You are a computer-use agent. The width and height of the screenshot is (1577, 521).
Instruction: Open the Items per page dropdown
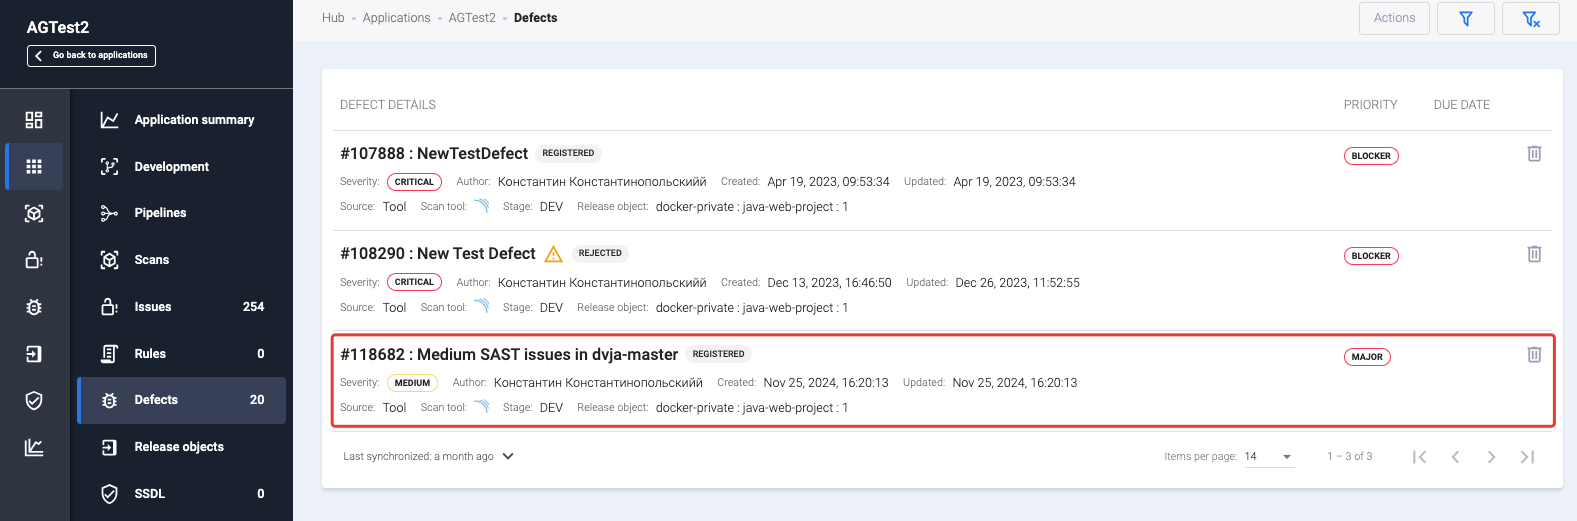pyautogui.click(x=1268, y=457)
